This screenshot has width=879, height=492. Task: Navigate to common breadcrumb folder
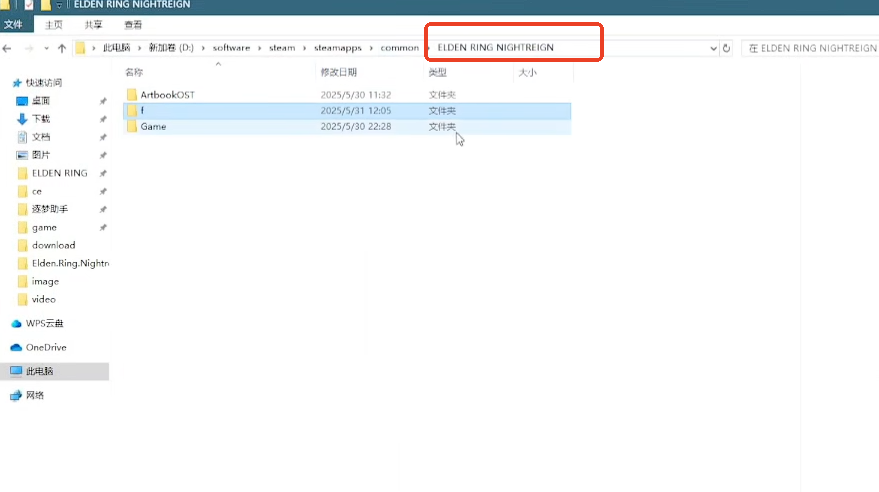point(400,48)
